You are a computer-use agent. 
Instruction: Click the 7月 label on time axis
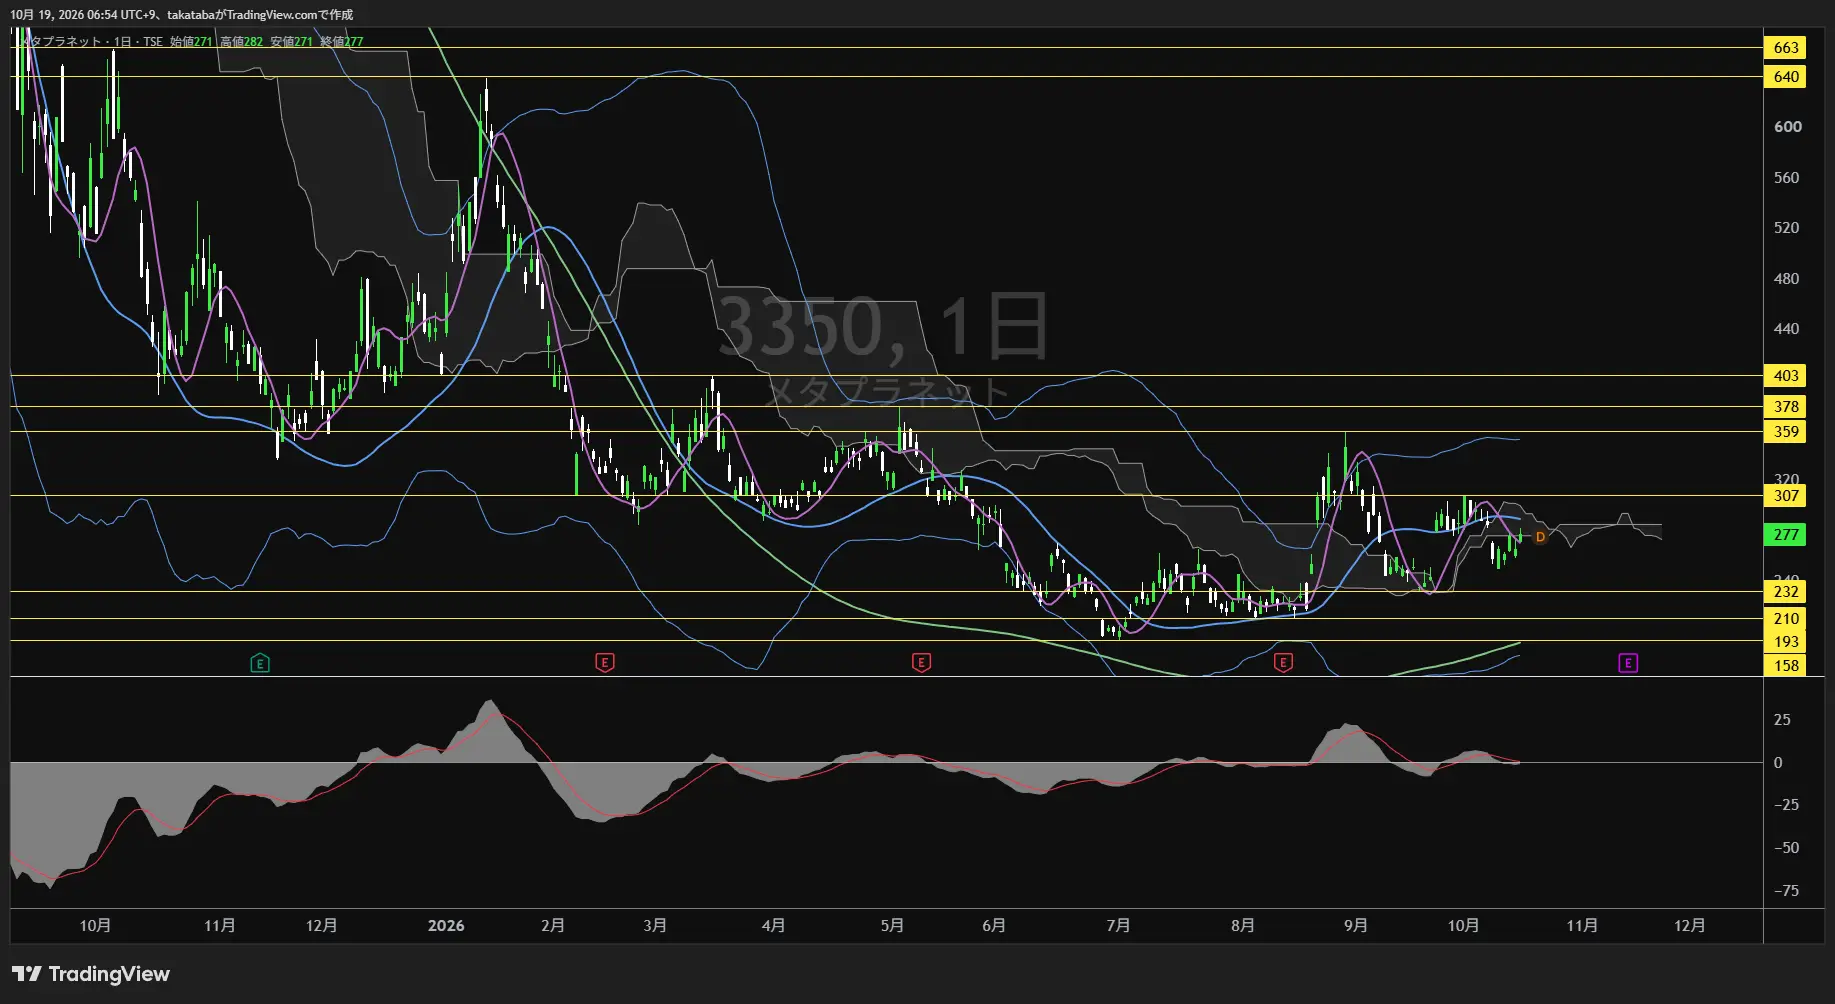click(x=1118, y=926)
